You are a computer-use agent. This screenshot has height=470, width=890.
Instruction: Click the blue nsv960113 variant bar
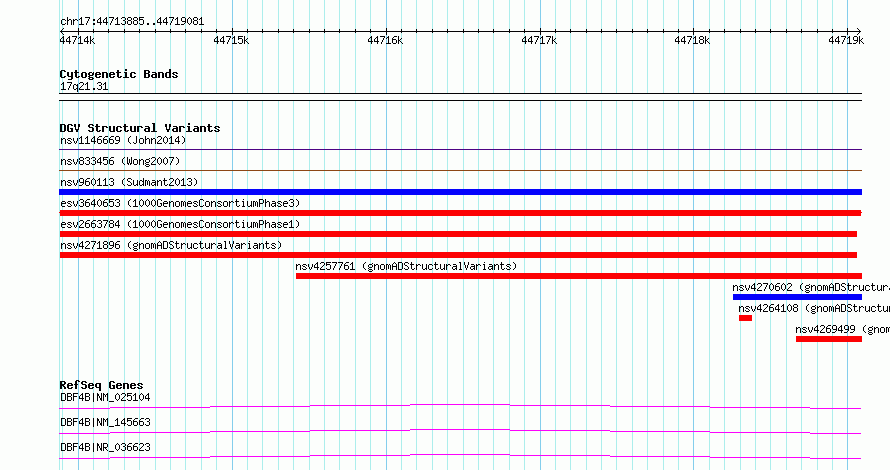[460, 192]
